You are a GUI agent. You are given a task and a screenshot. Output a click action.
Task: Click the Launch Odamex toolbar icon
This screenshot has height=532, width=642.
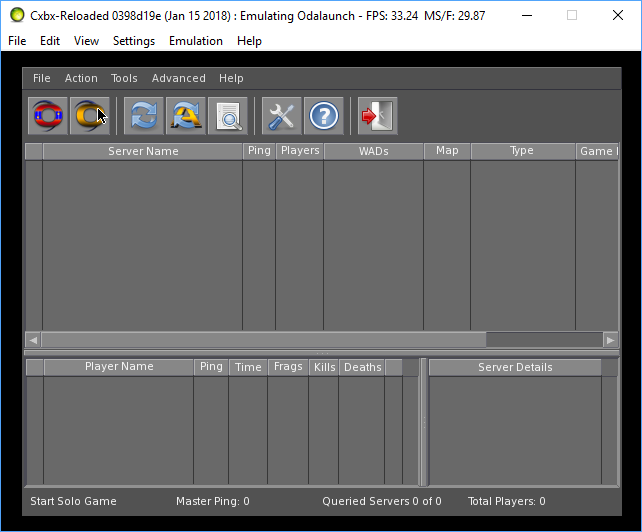[x=48, y=116]
